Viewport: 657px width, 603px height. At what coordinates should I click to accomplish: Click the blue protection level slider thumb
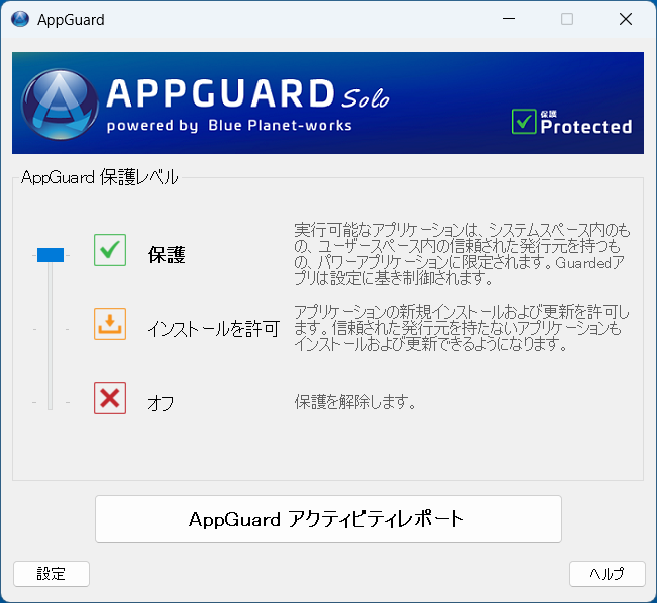[50, 255]
